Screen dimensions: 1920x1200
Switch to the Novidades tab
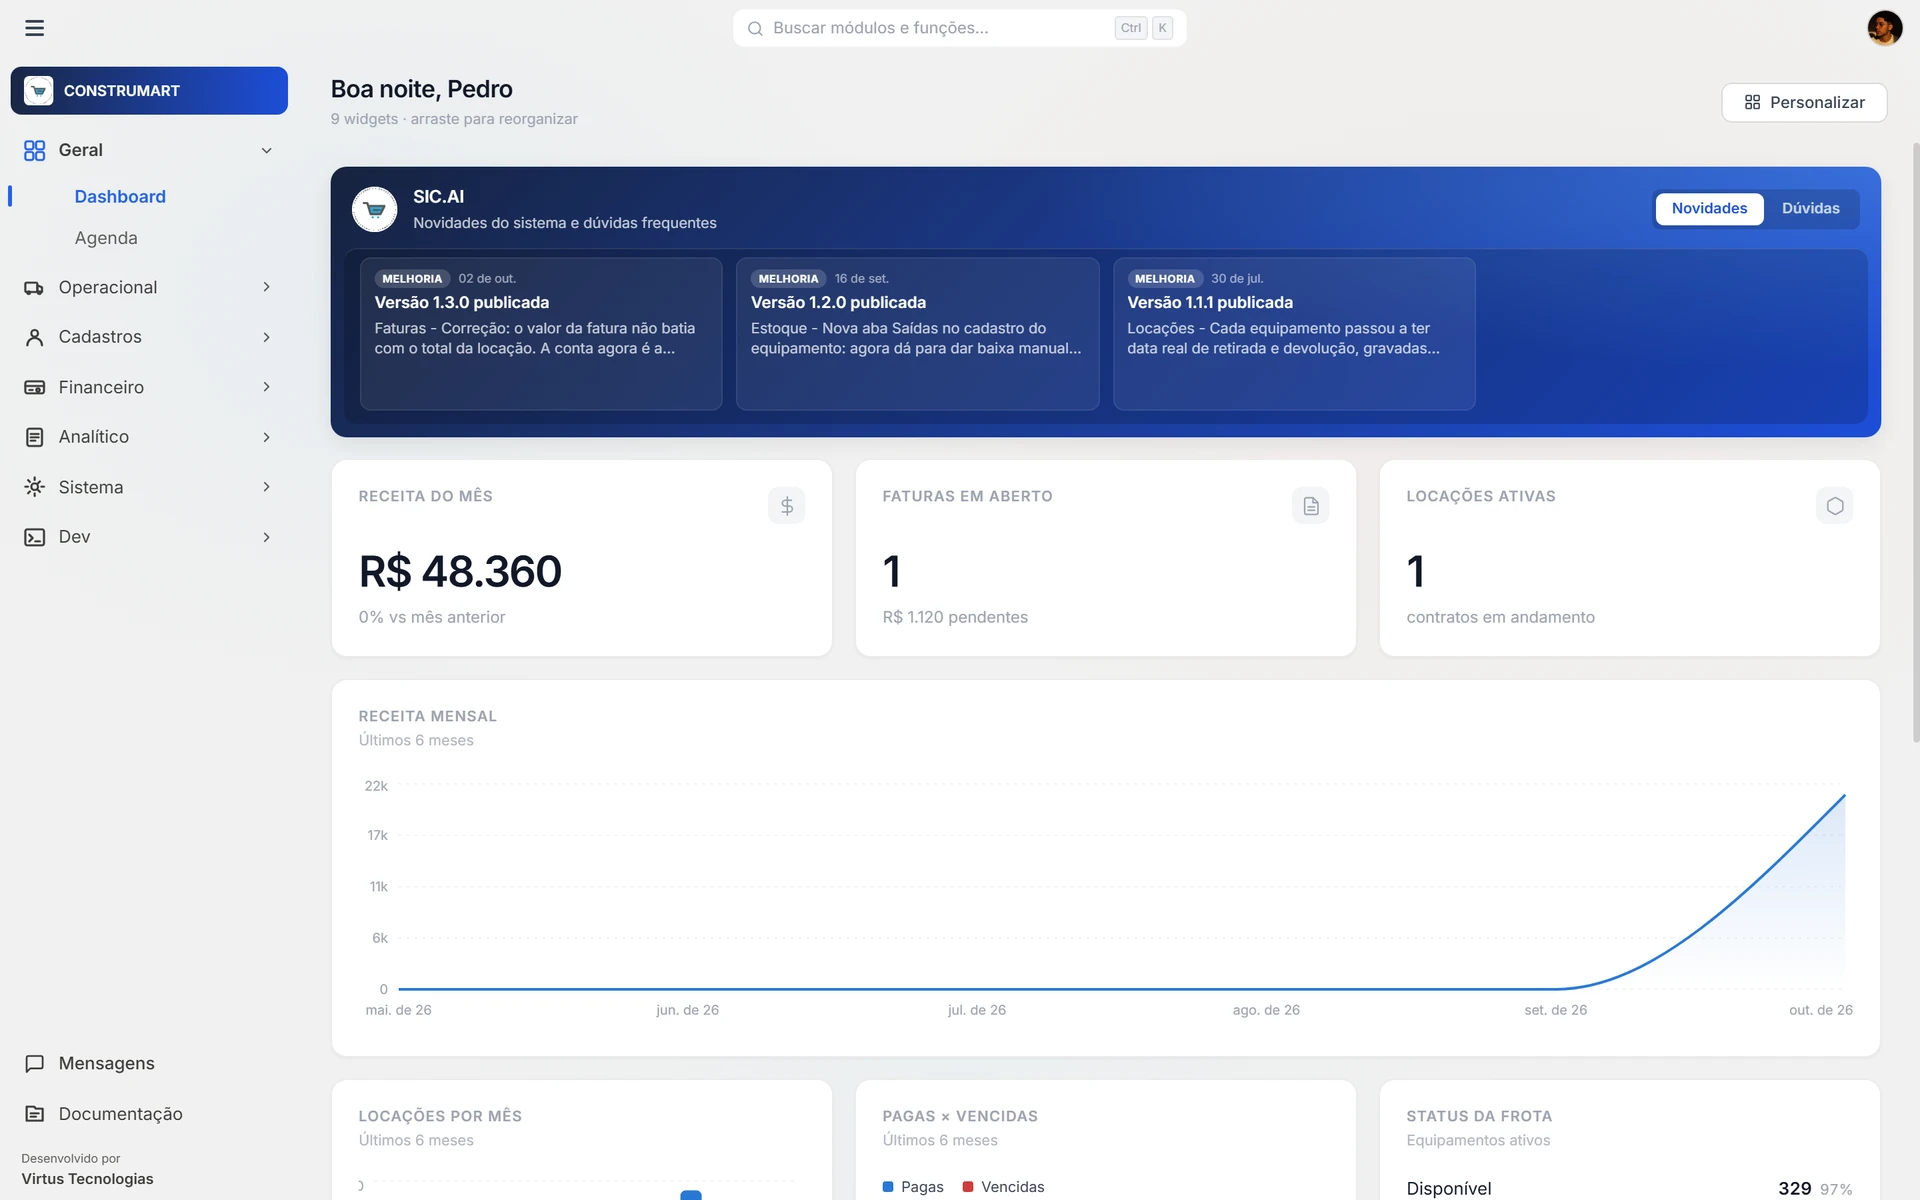pyautogui.click(x=1709, y=208)
